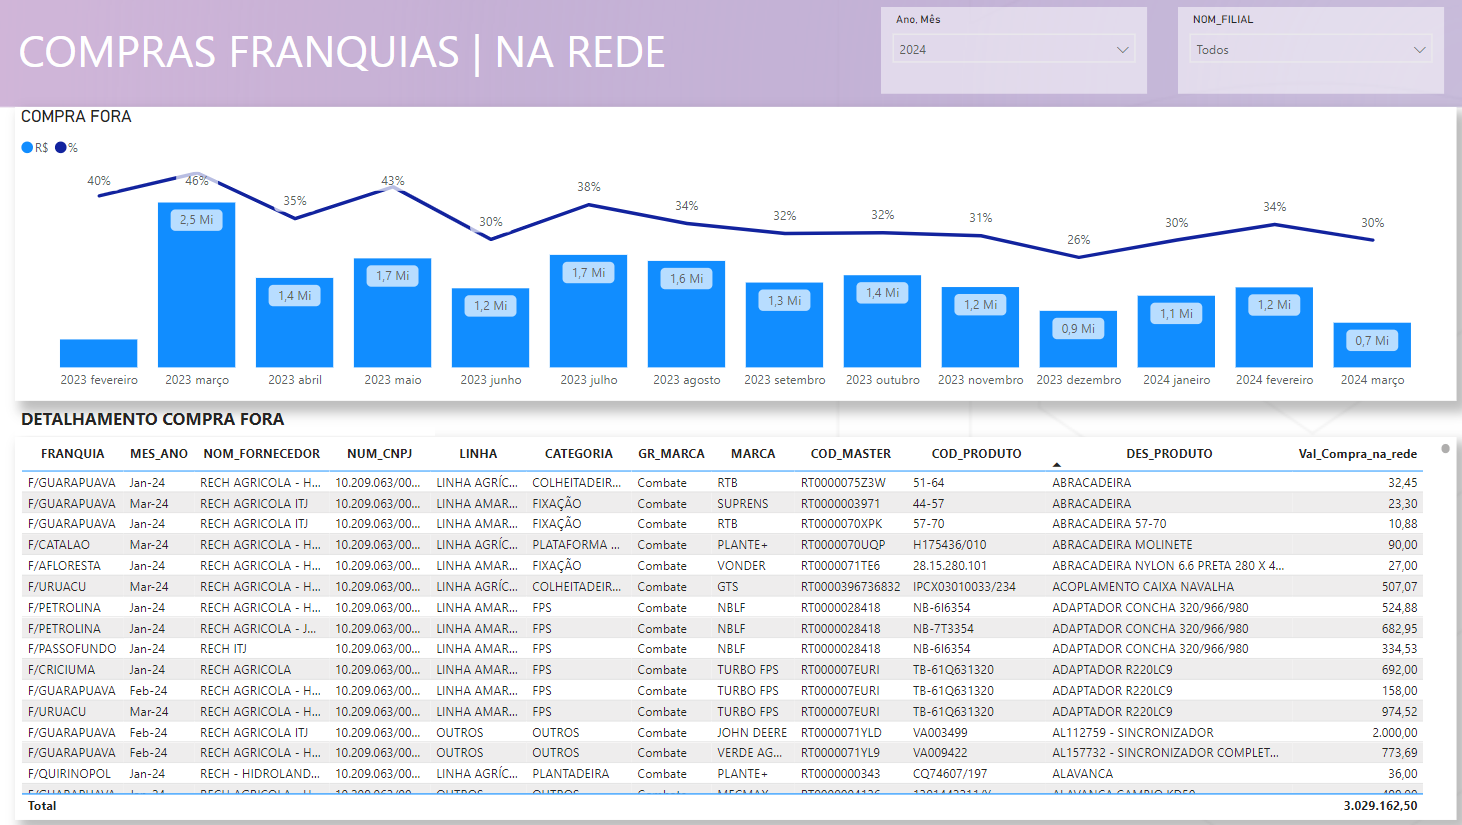Click the GTS brand cell
Screen dimensions: 1462x825
point(728,587)
